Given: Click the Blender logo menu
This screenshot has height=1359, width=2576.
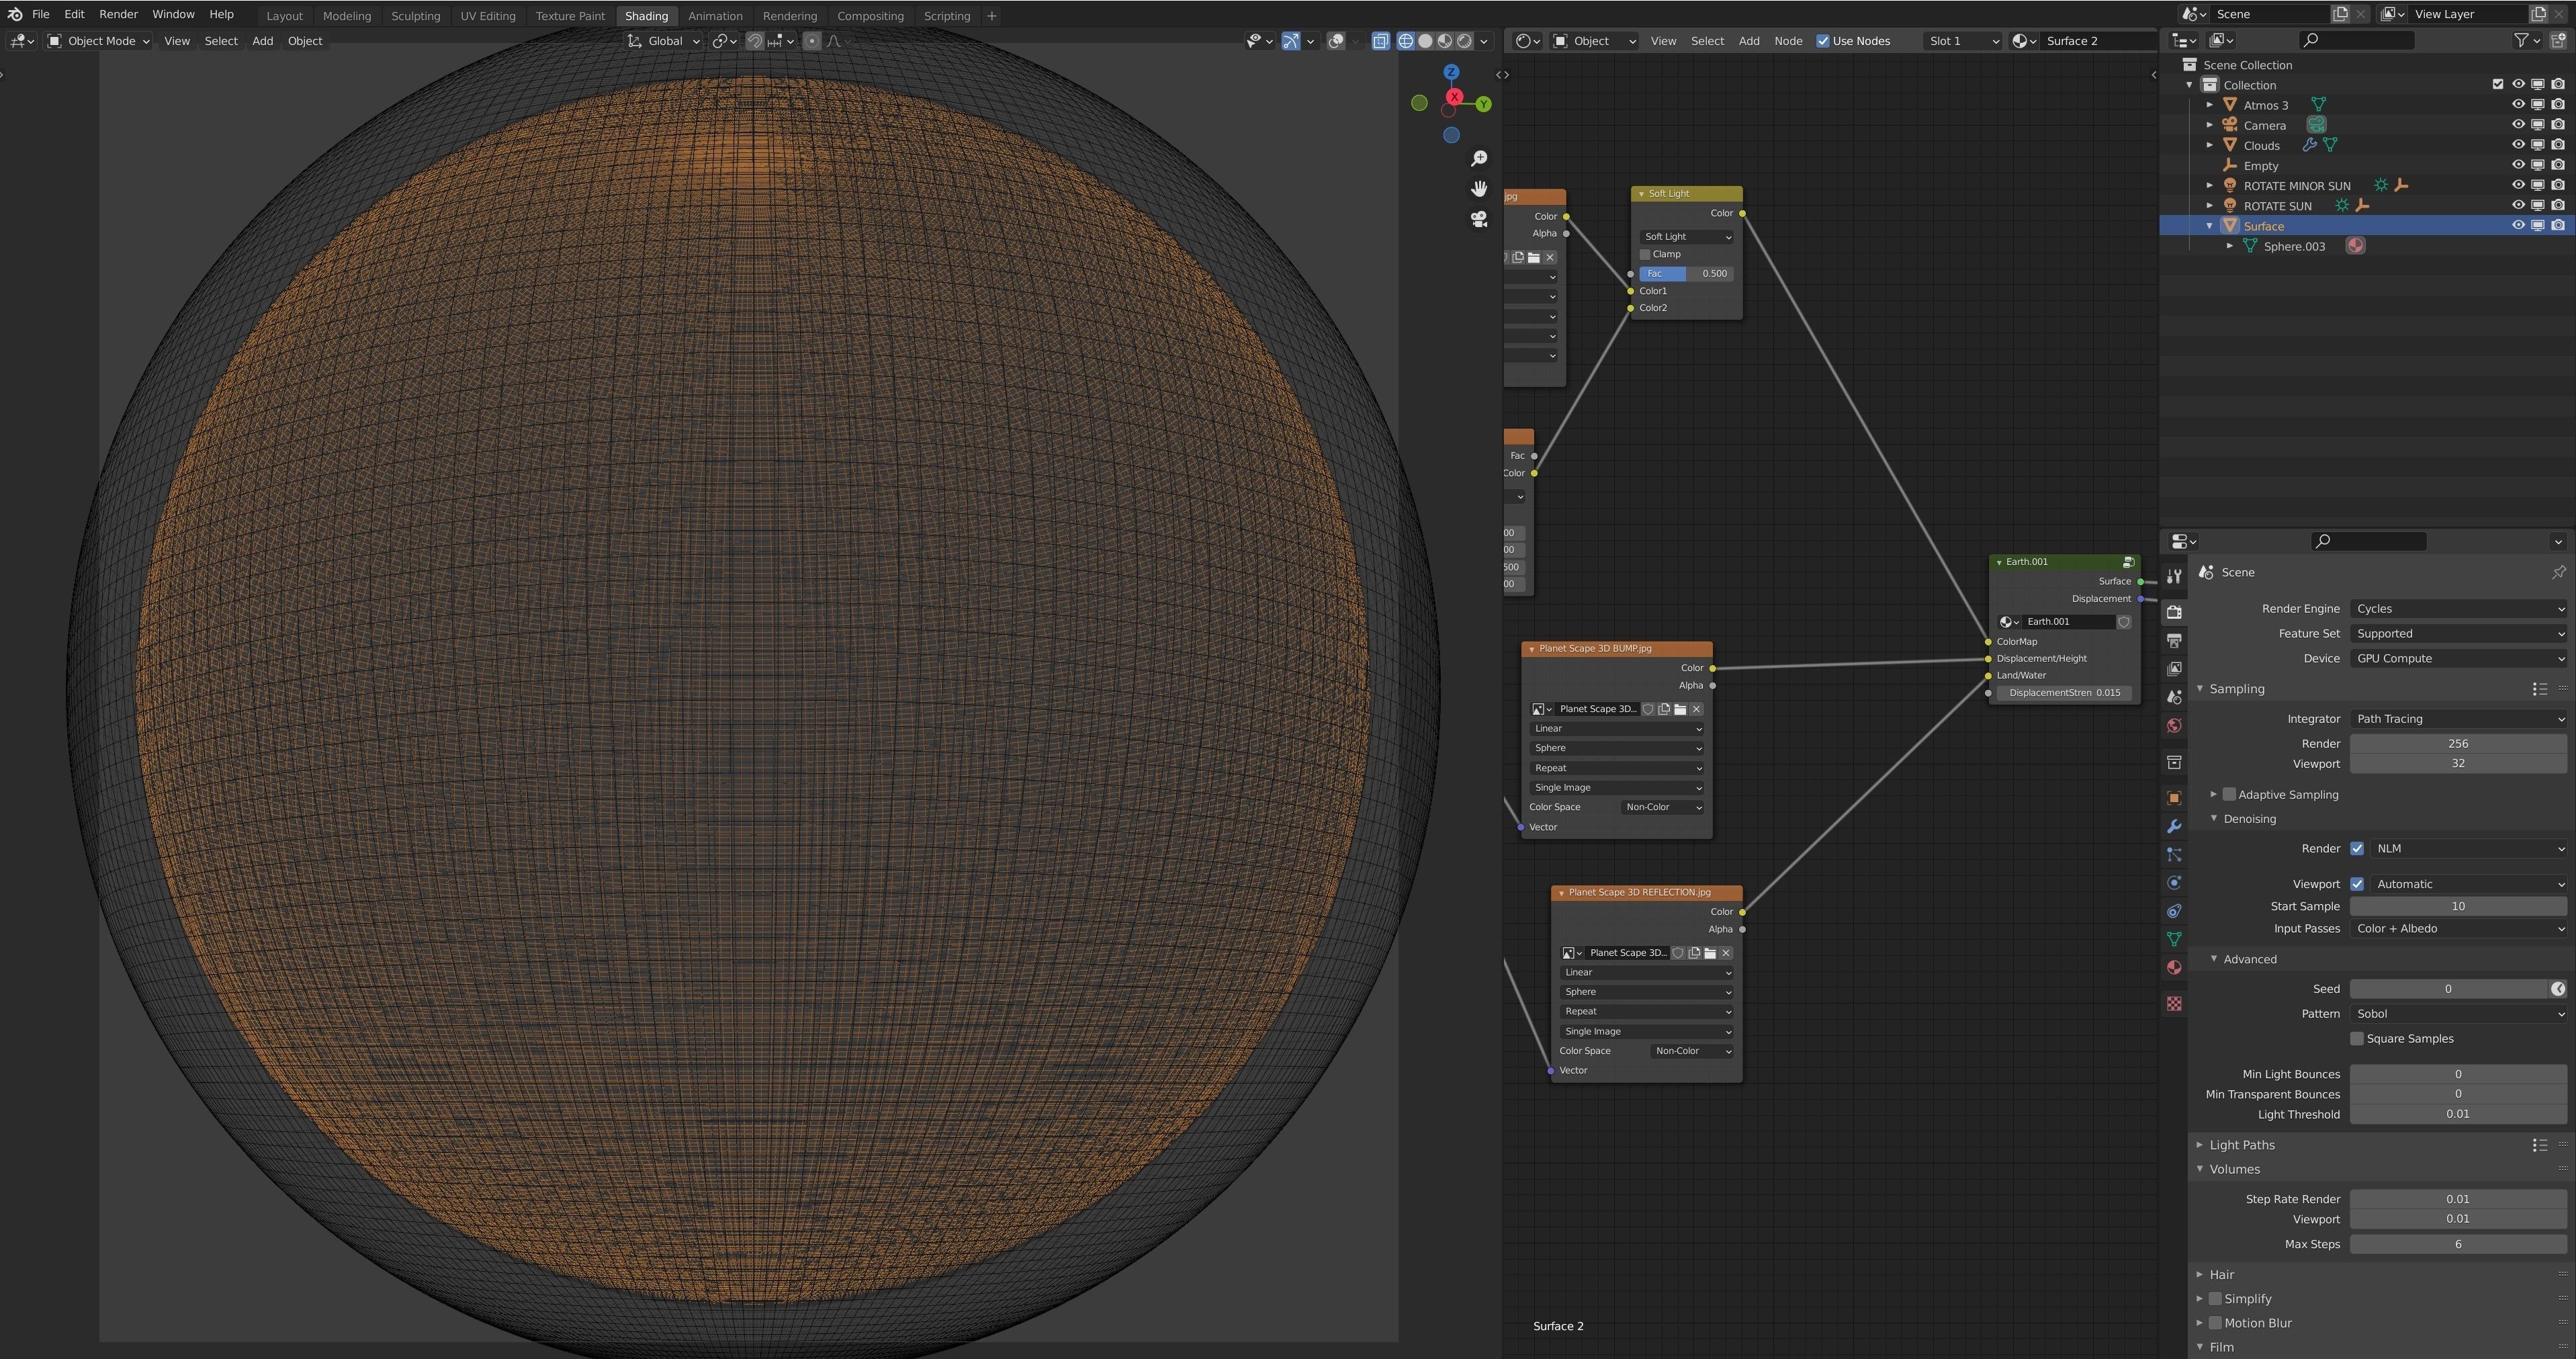Looking at the screenshot, I should point(14,14).
